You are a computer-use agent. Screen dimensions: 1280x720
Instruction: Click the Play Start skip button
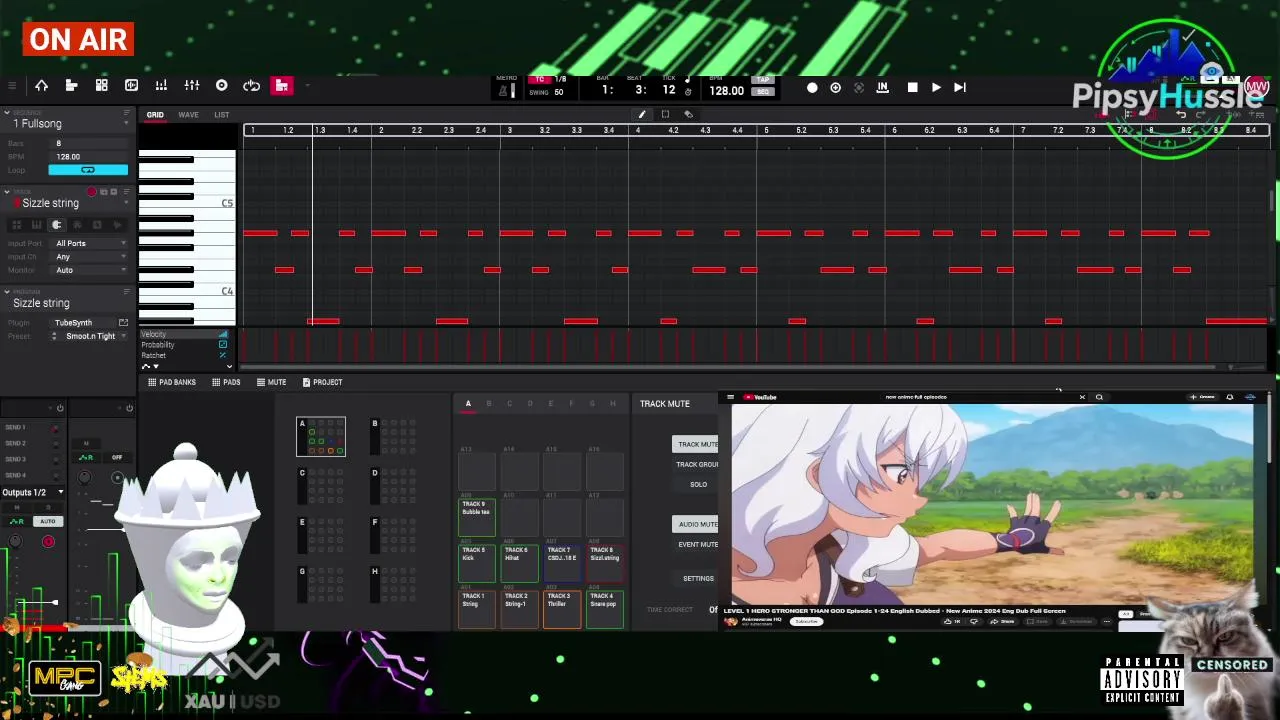coord(960,88)
